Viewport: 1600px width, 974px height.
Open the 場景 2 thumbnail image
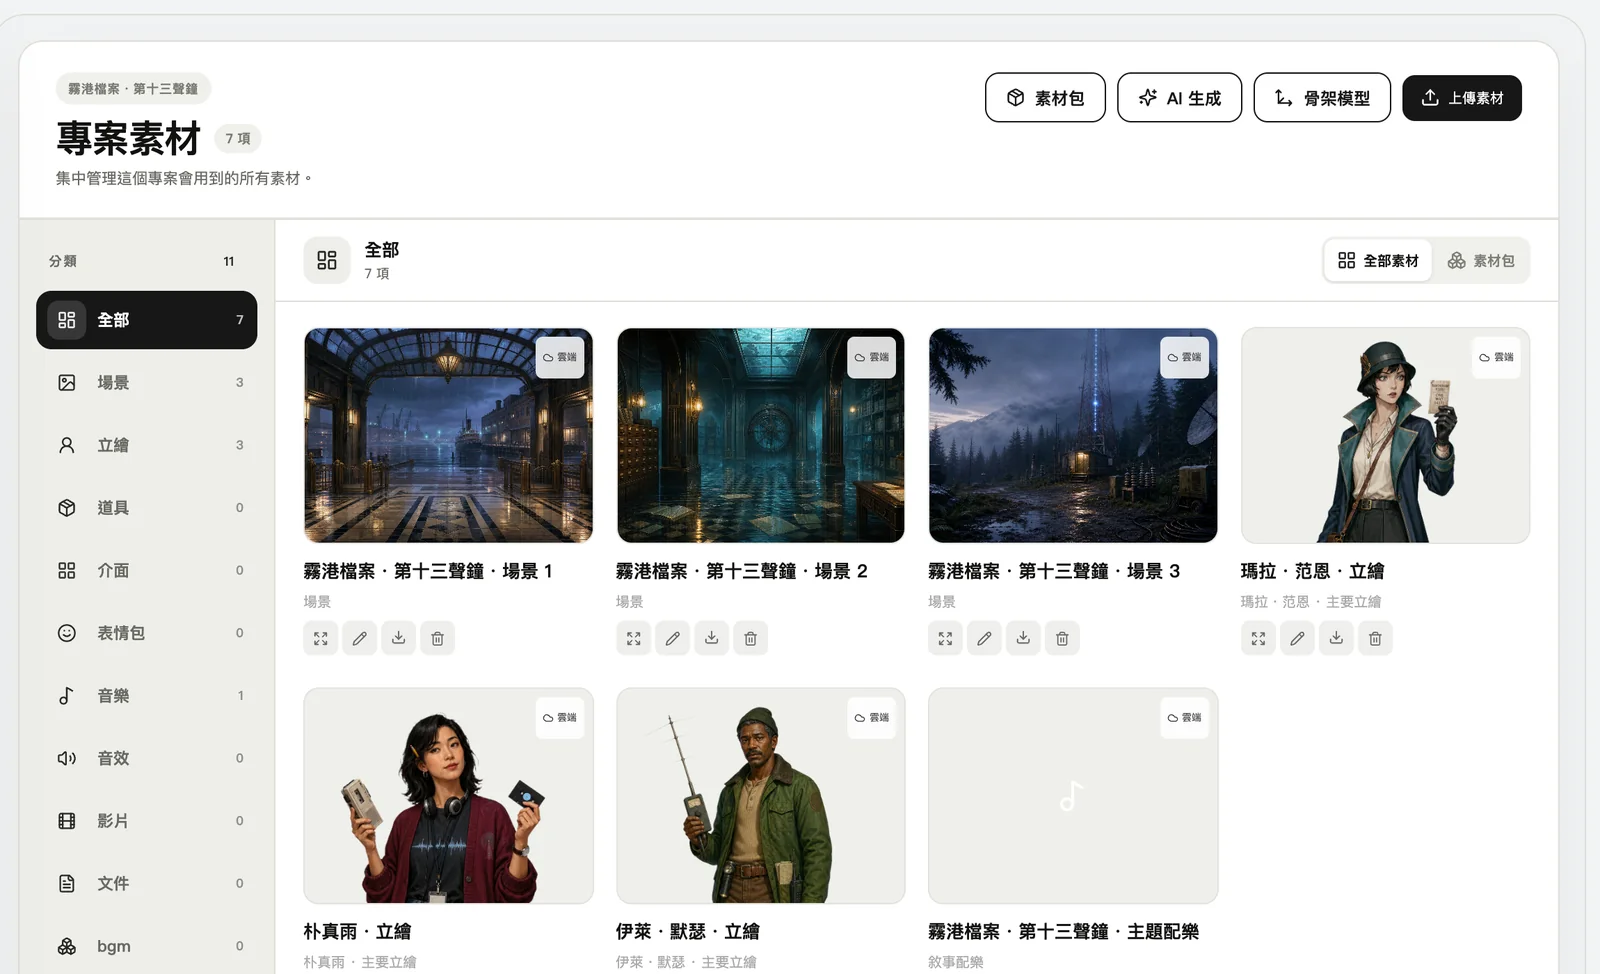coord(761,436)
